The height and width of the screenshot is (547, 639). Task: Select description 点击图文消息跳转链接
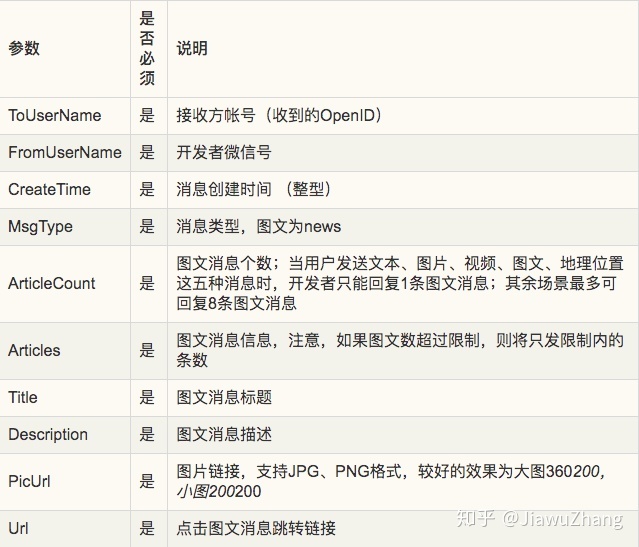[256, 529]
